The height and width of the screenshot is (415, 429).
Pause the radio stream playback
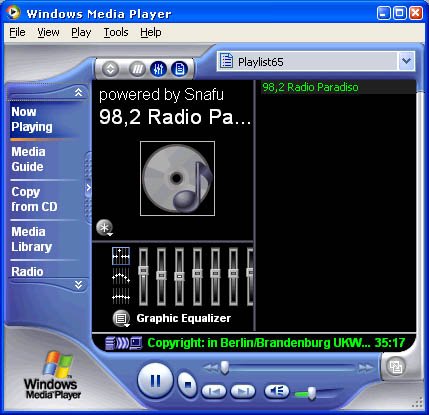click(155, 380)
